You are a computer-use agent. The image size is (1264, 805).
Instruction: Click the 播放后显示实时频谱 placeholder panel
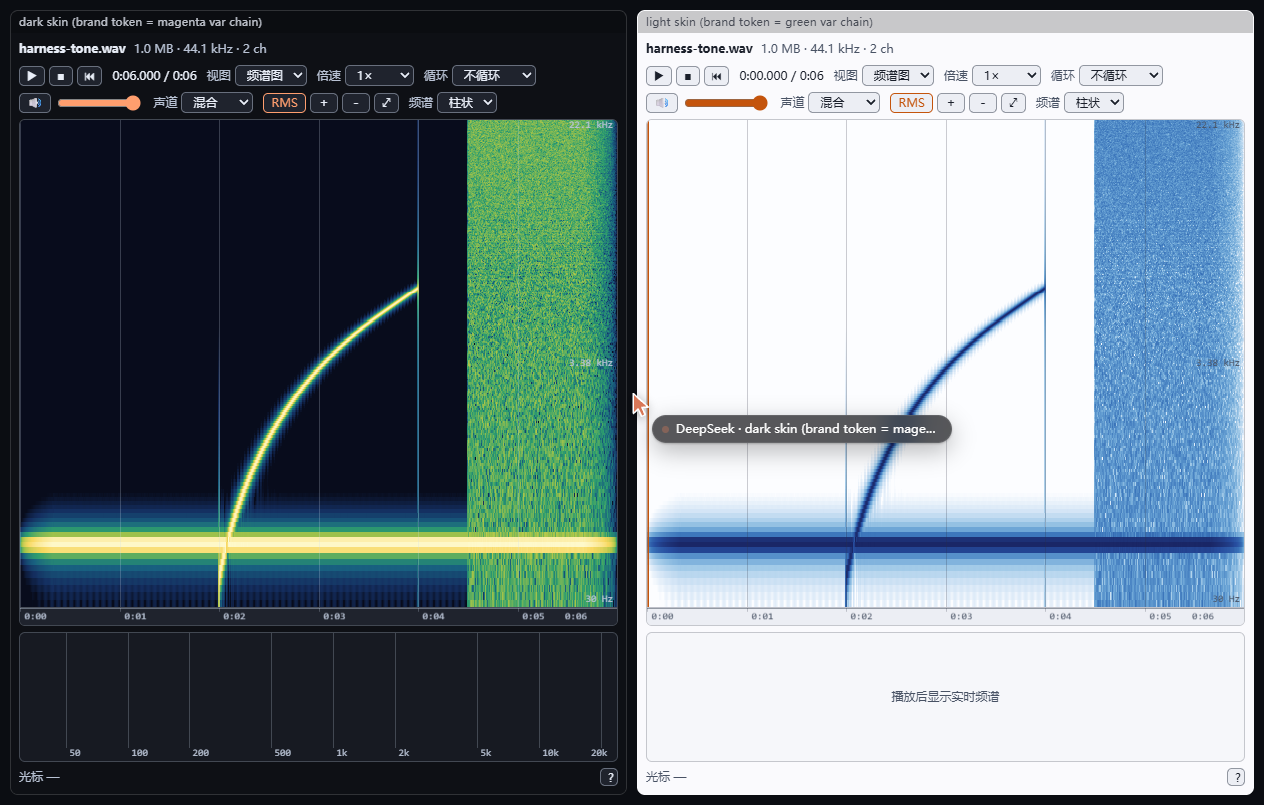[x=945, y=696]
